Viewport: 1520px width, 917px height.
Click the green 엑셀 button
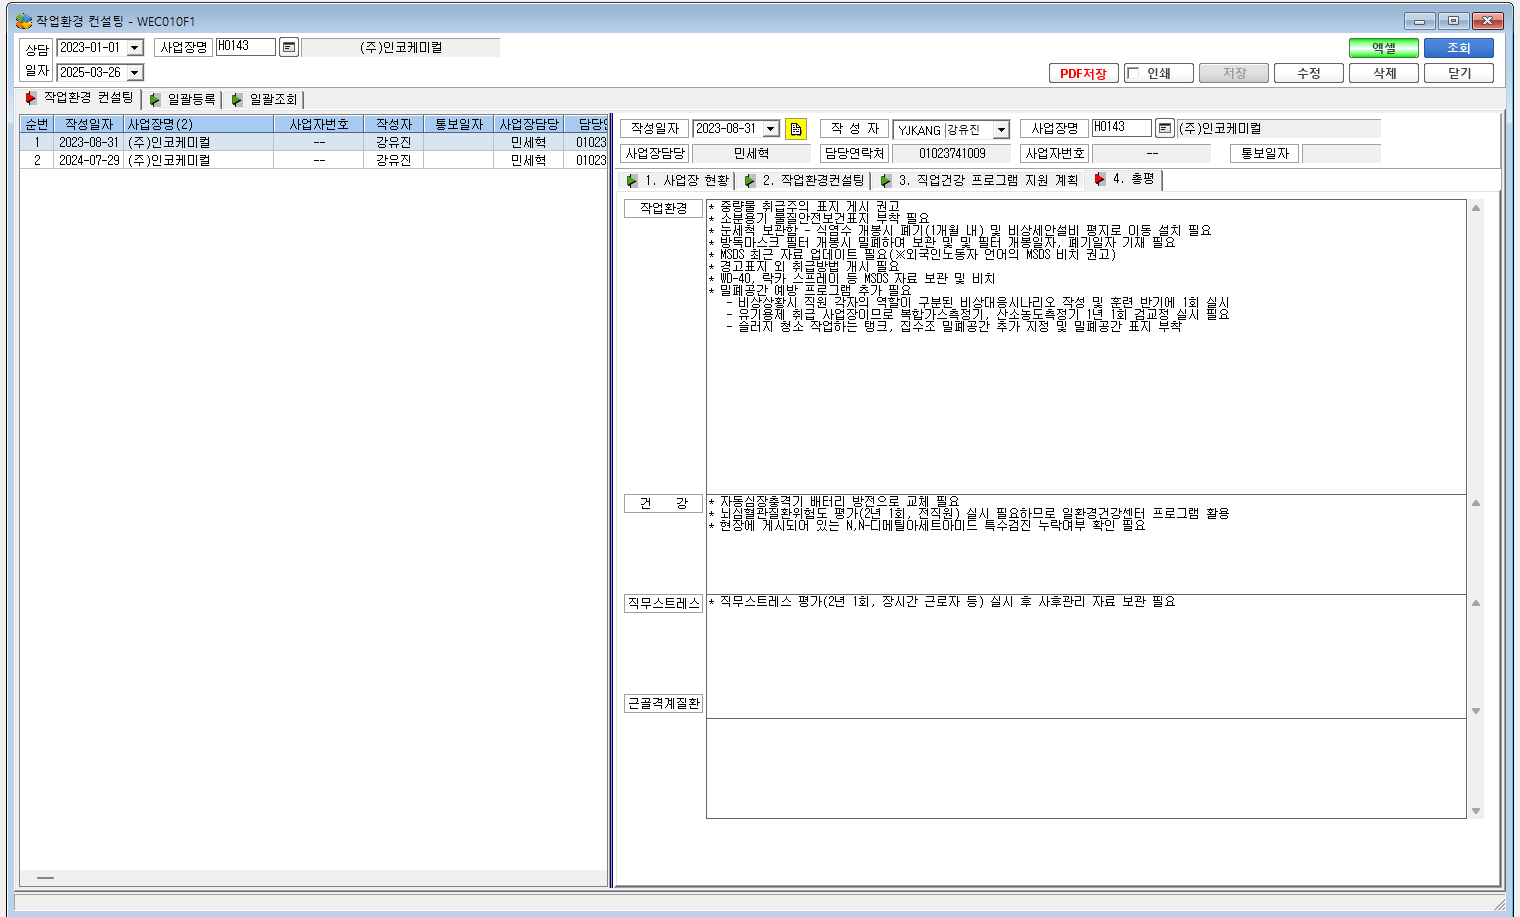[1384, 48]
